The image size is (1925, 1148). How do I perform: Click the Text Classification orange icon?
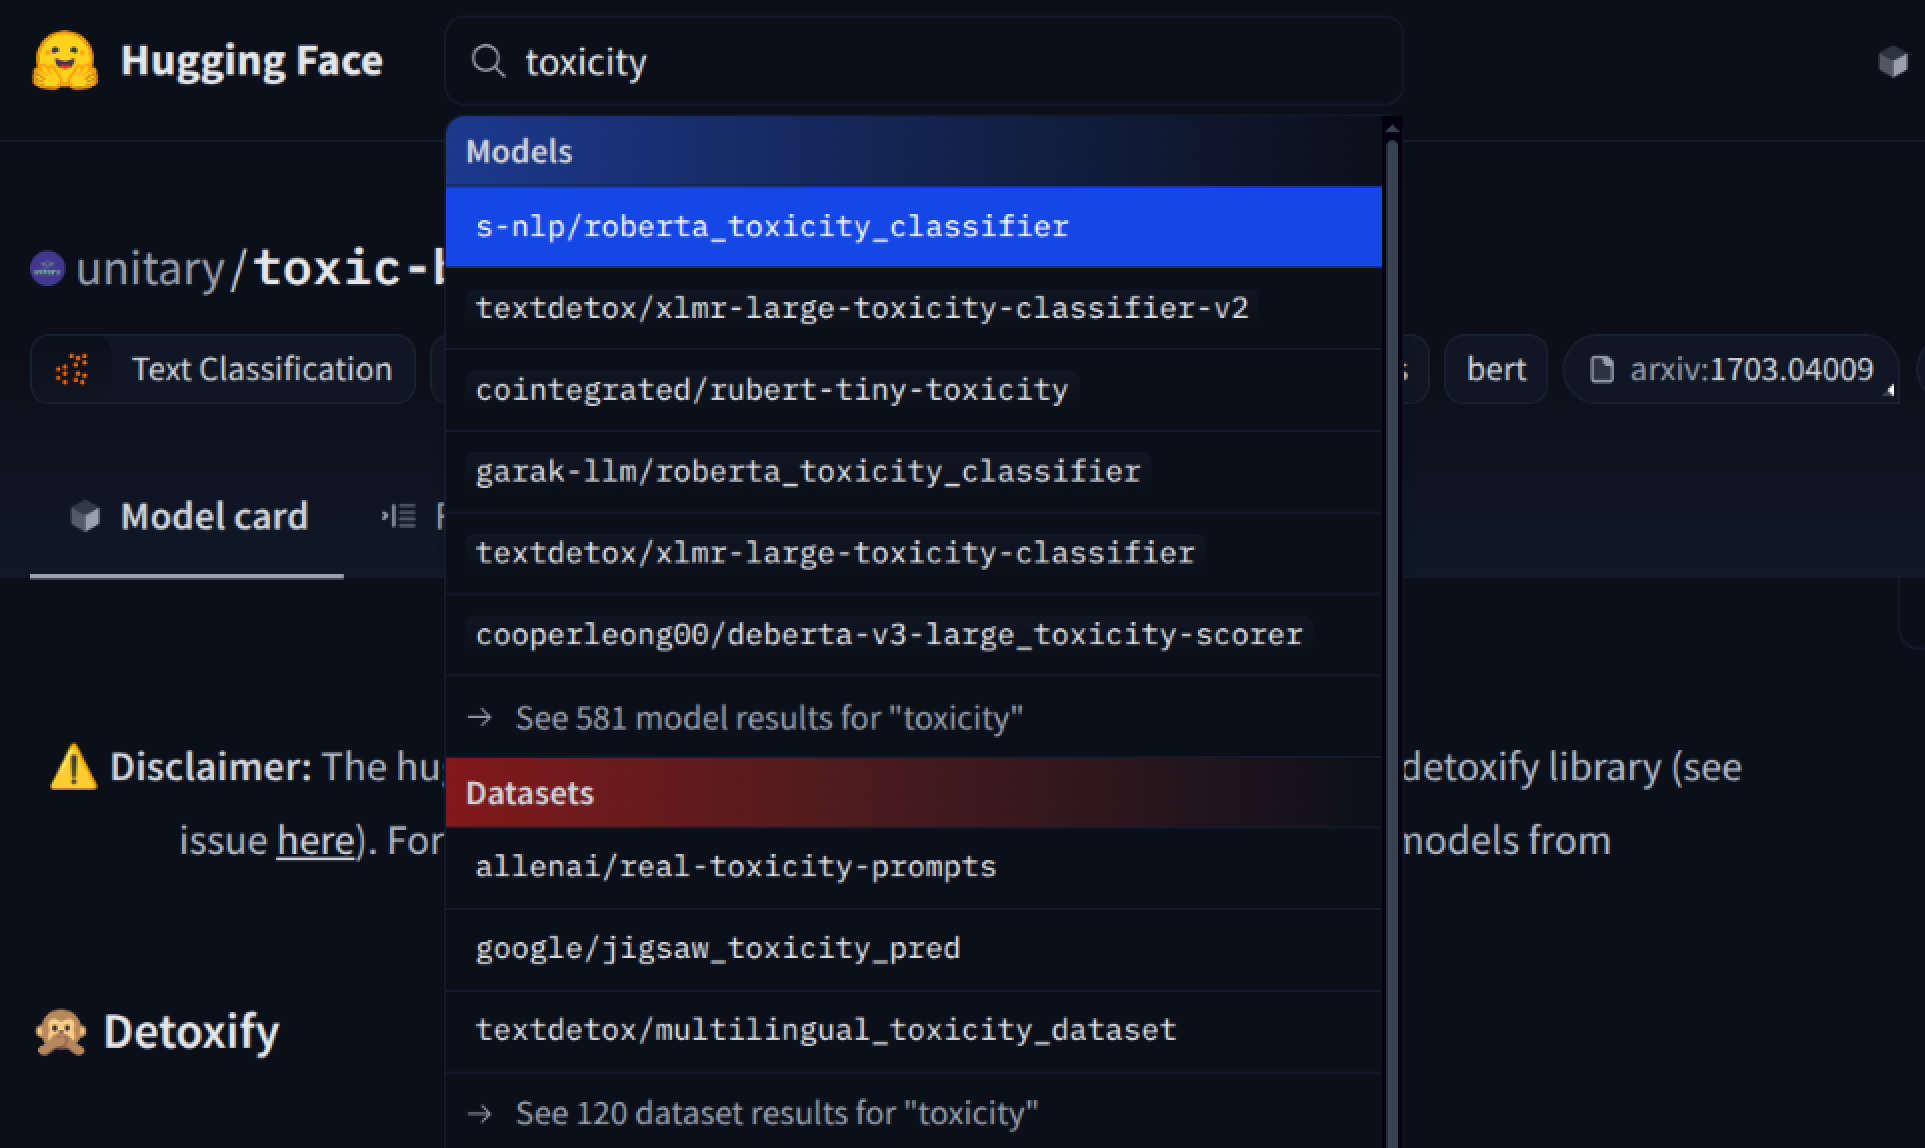(72, 370)
